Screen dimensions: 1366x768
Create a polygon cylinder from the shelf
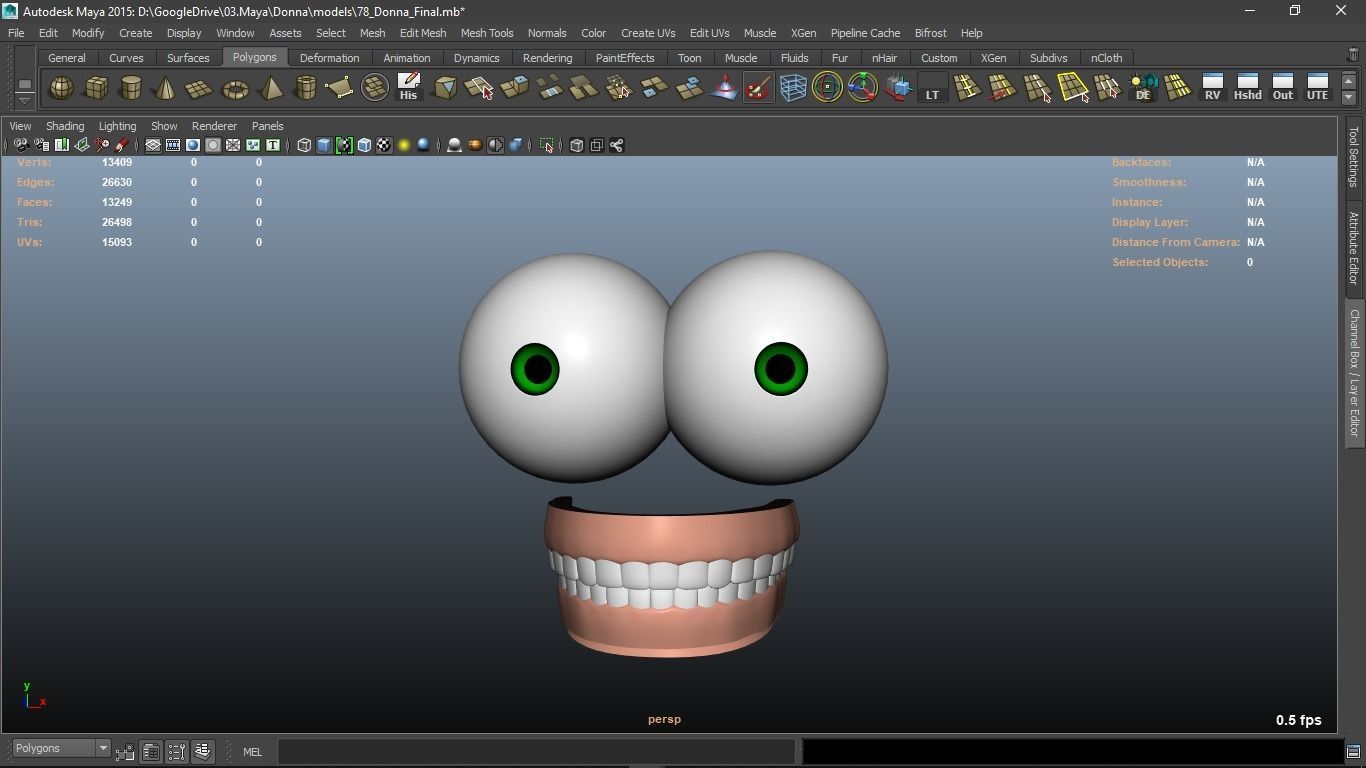pos(130,89)
